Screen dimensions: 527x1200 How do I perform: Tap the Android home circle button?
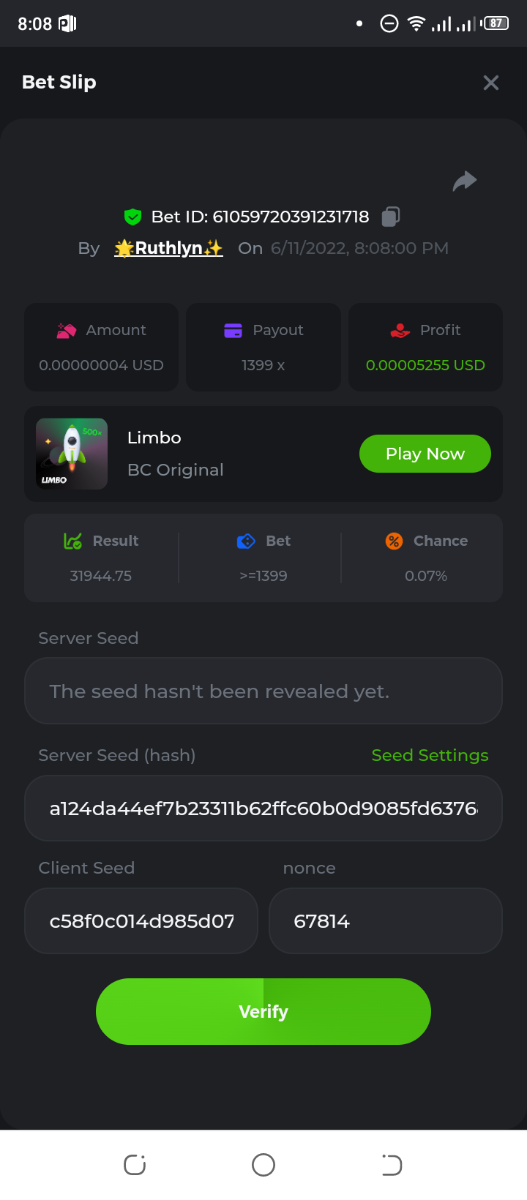click(x=263, y=1164)
